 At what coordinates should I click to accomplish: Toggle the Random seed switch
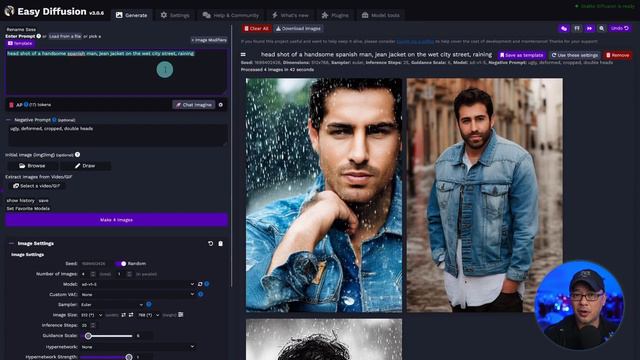(121, 264)
